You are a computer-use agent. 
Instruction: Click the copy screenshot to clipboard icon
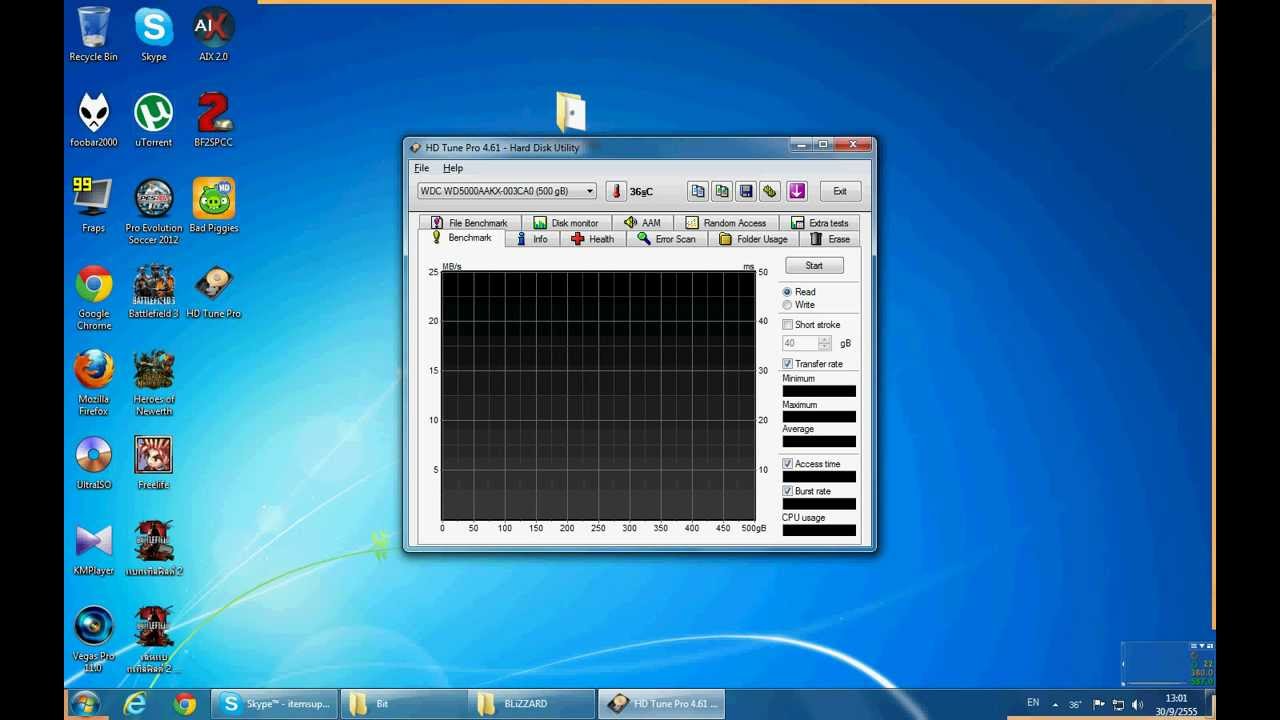tap(722, 191)
